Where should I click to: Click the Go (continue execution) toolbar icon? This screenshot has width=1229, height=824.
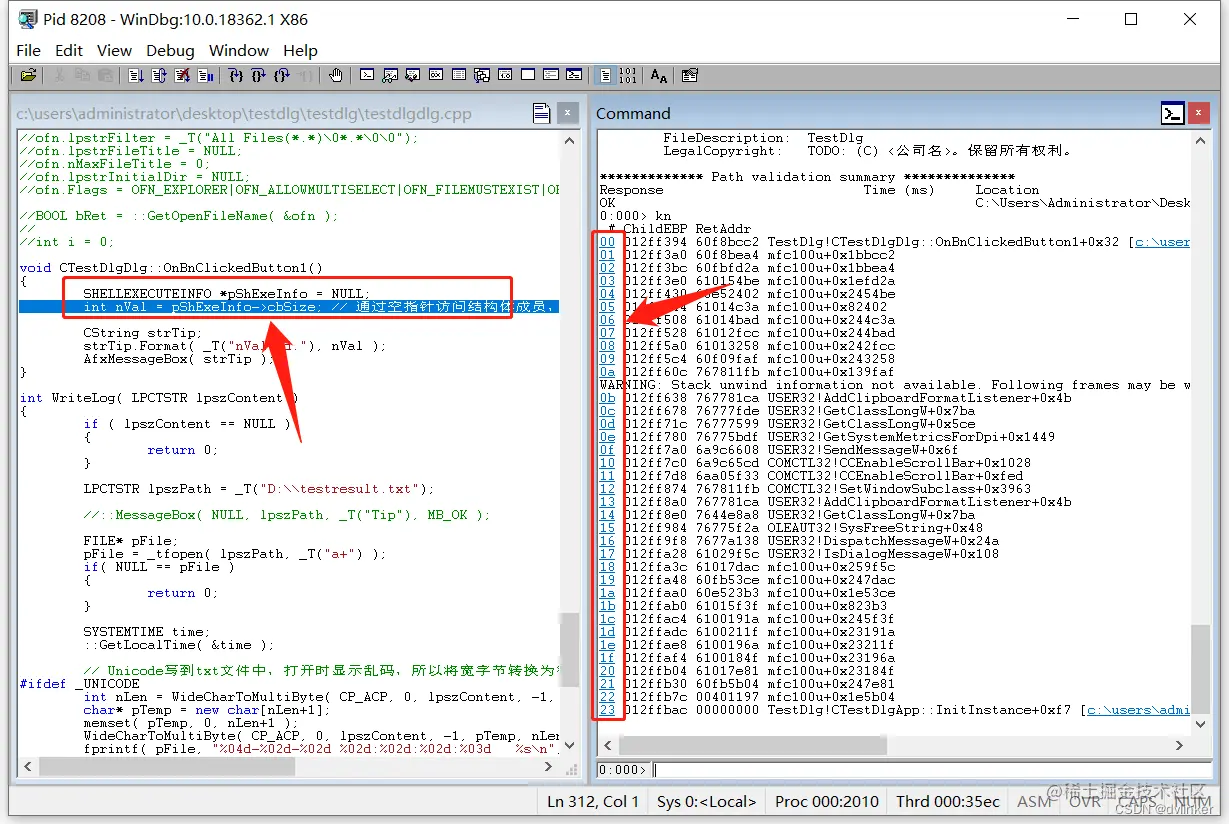(x=136, y=75)
